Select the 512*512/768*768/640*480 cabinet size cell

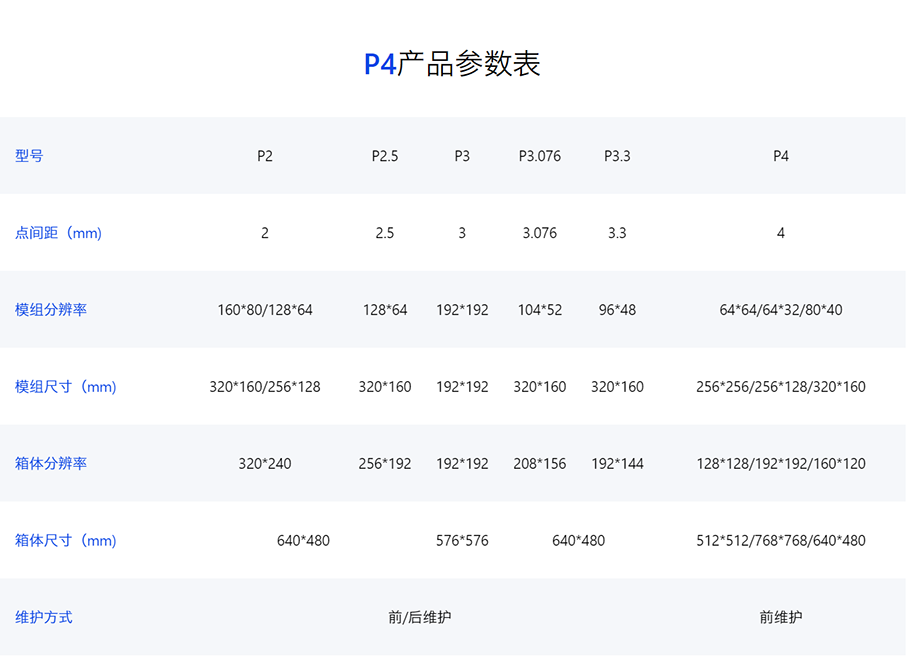point(781,541)
